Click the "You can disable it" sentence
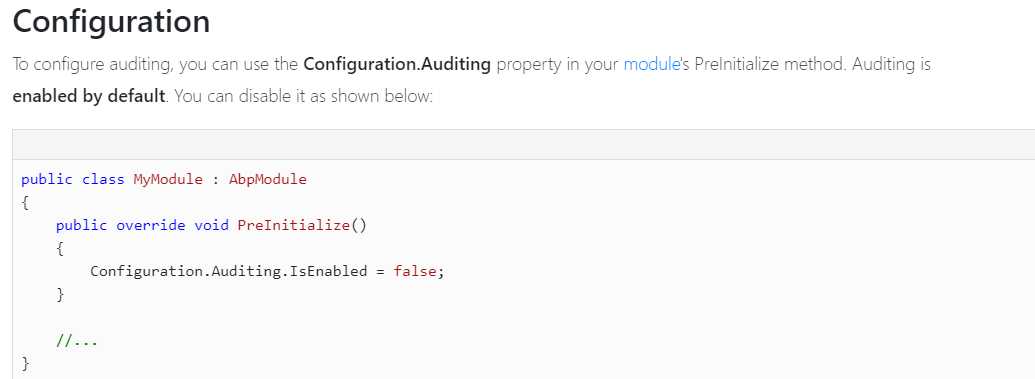The height and width of the screenshot is (379, 1035). tap(303, 96)
